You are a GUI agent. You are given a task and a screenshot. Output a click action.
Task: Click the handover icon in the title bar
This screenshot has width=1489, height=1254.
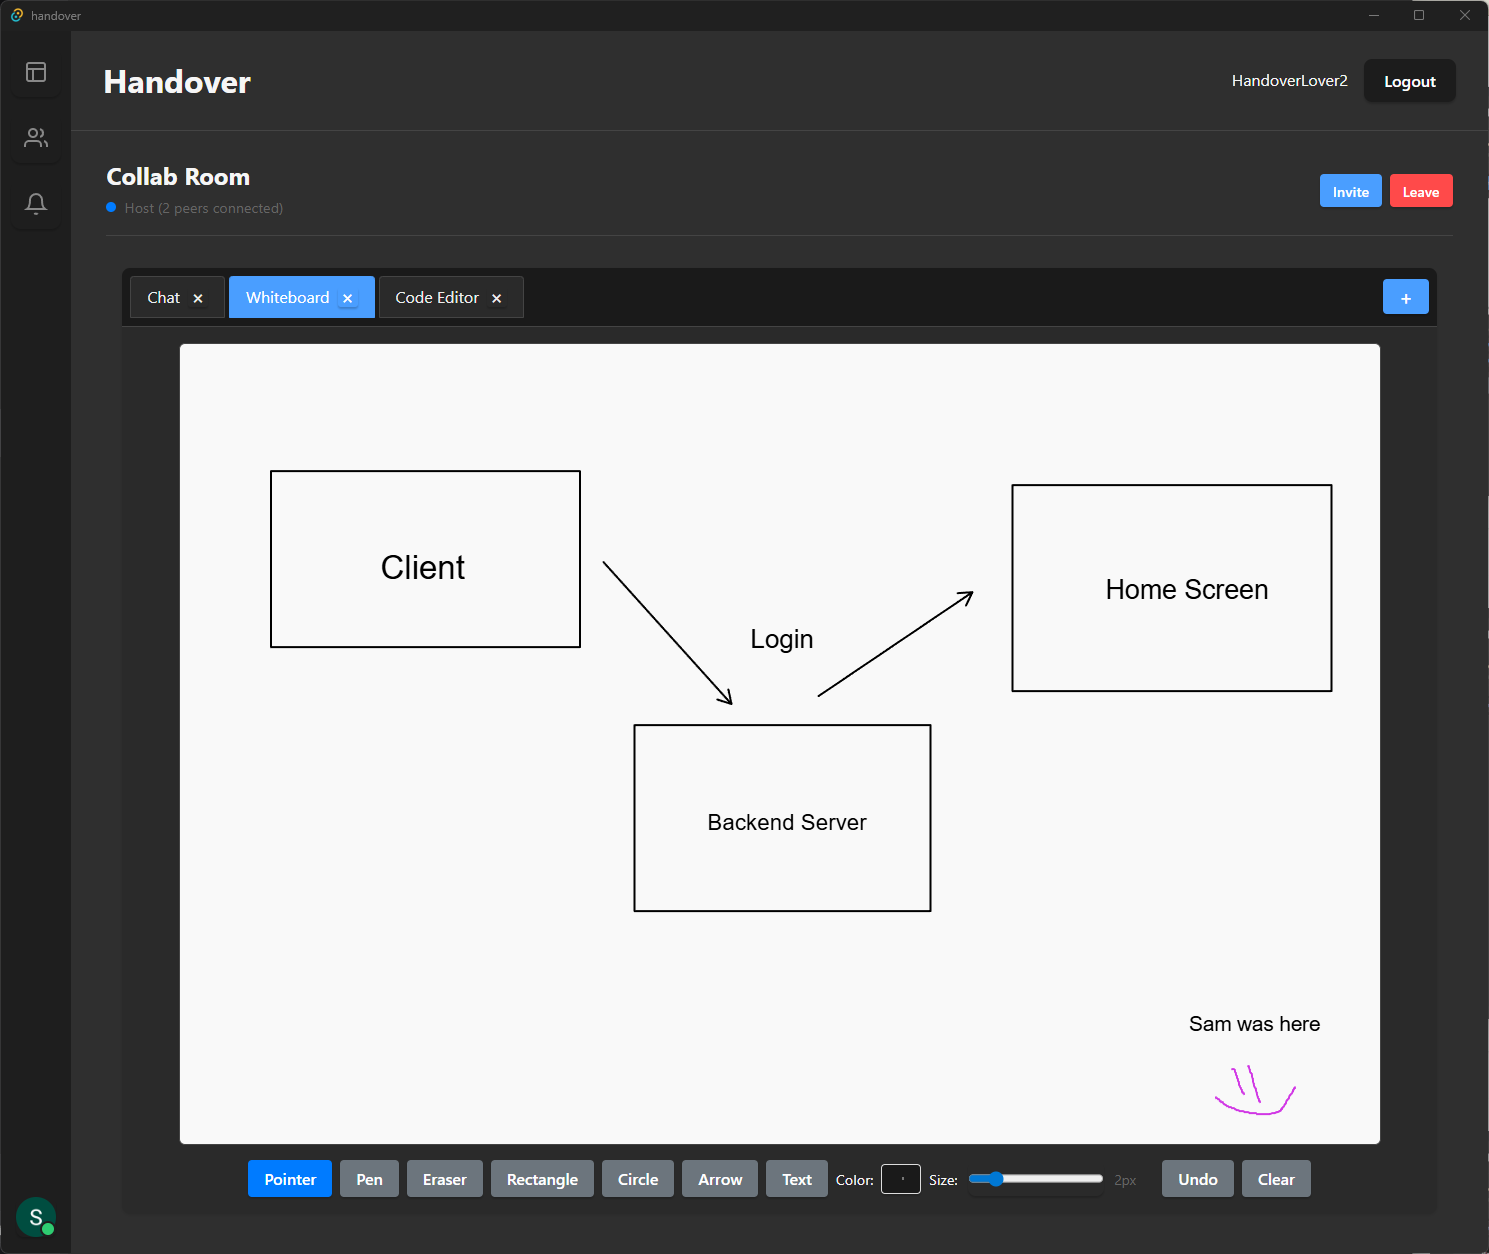[15, 15]
